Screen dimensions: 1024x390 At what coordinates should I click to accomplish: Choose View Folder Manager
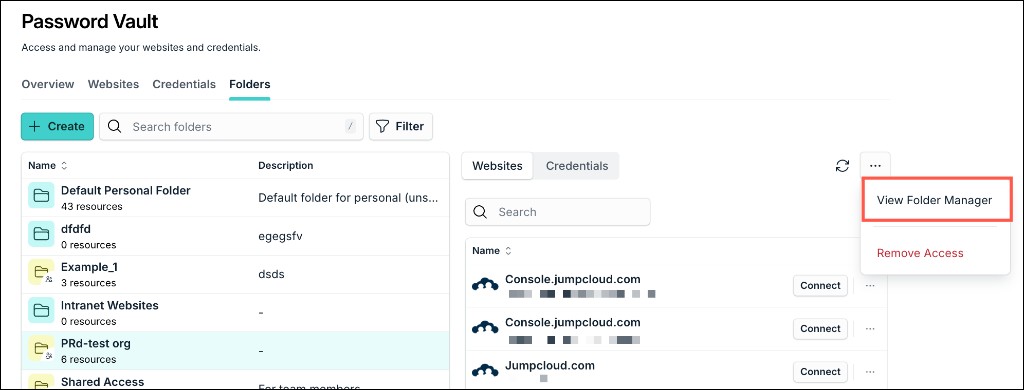tap(935, 201)
